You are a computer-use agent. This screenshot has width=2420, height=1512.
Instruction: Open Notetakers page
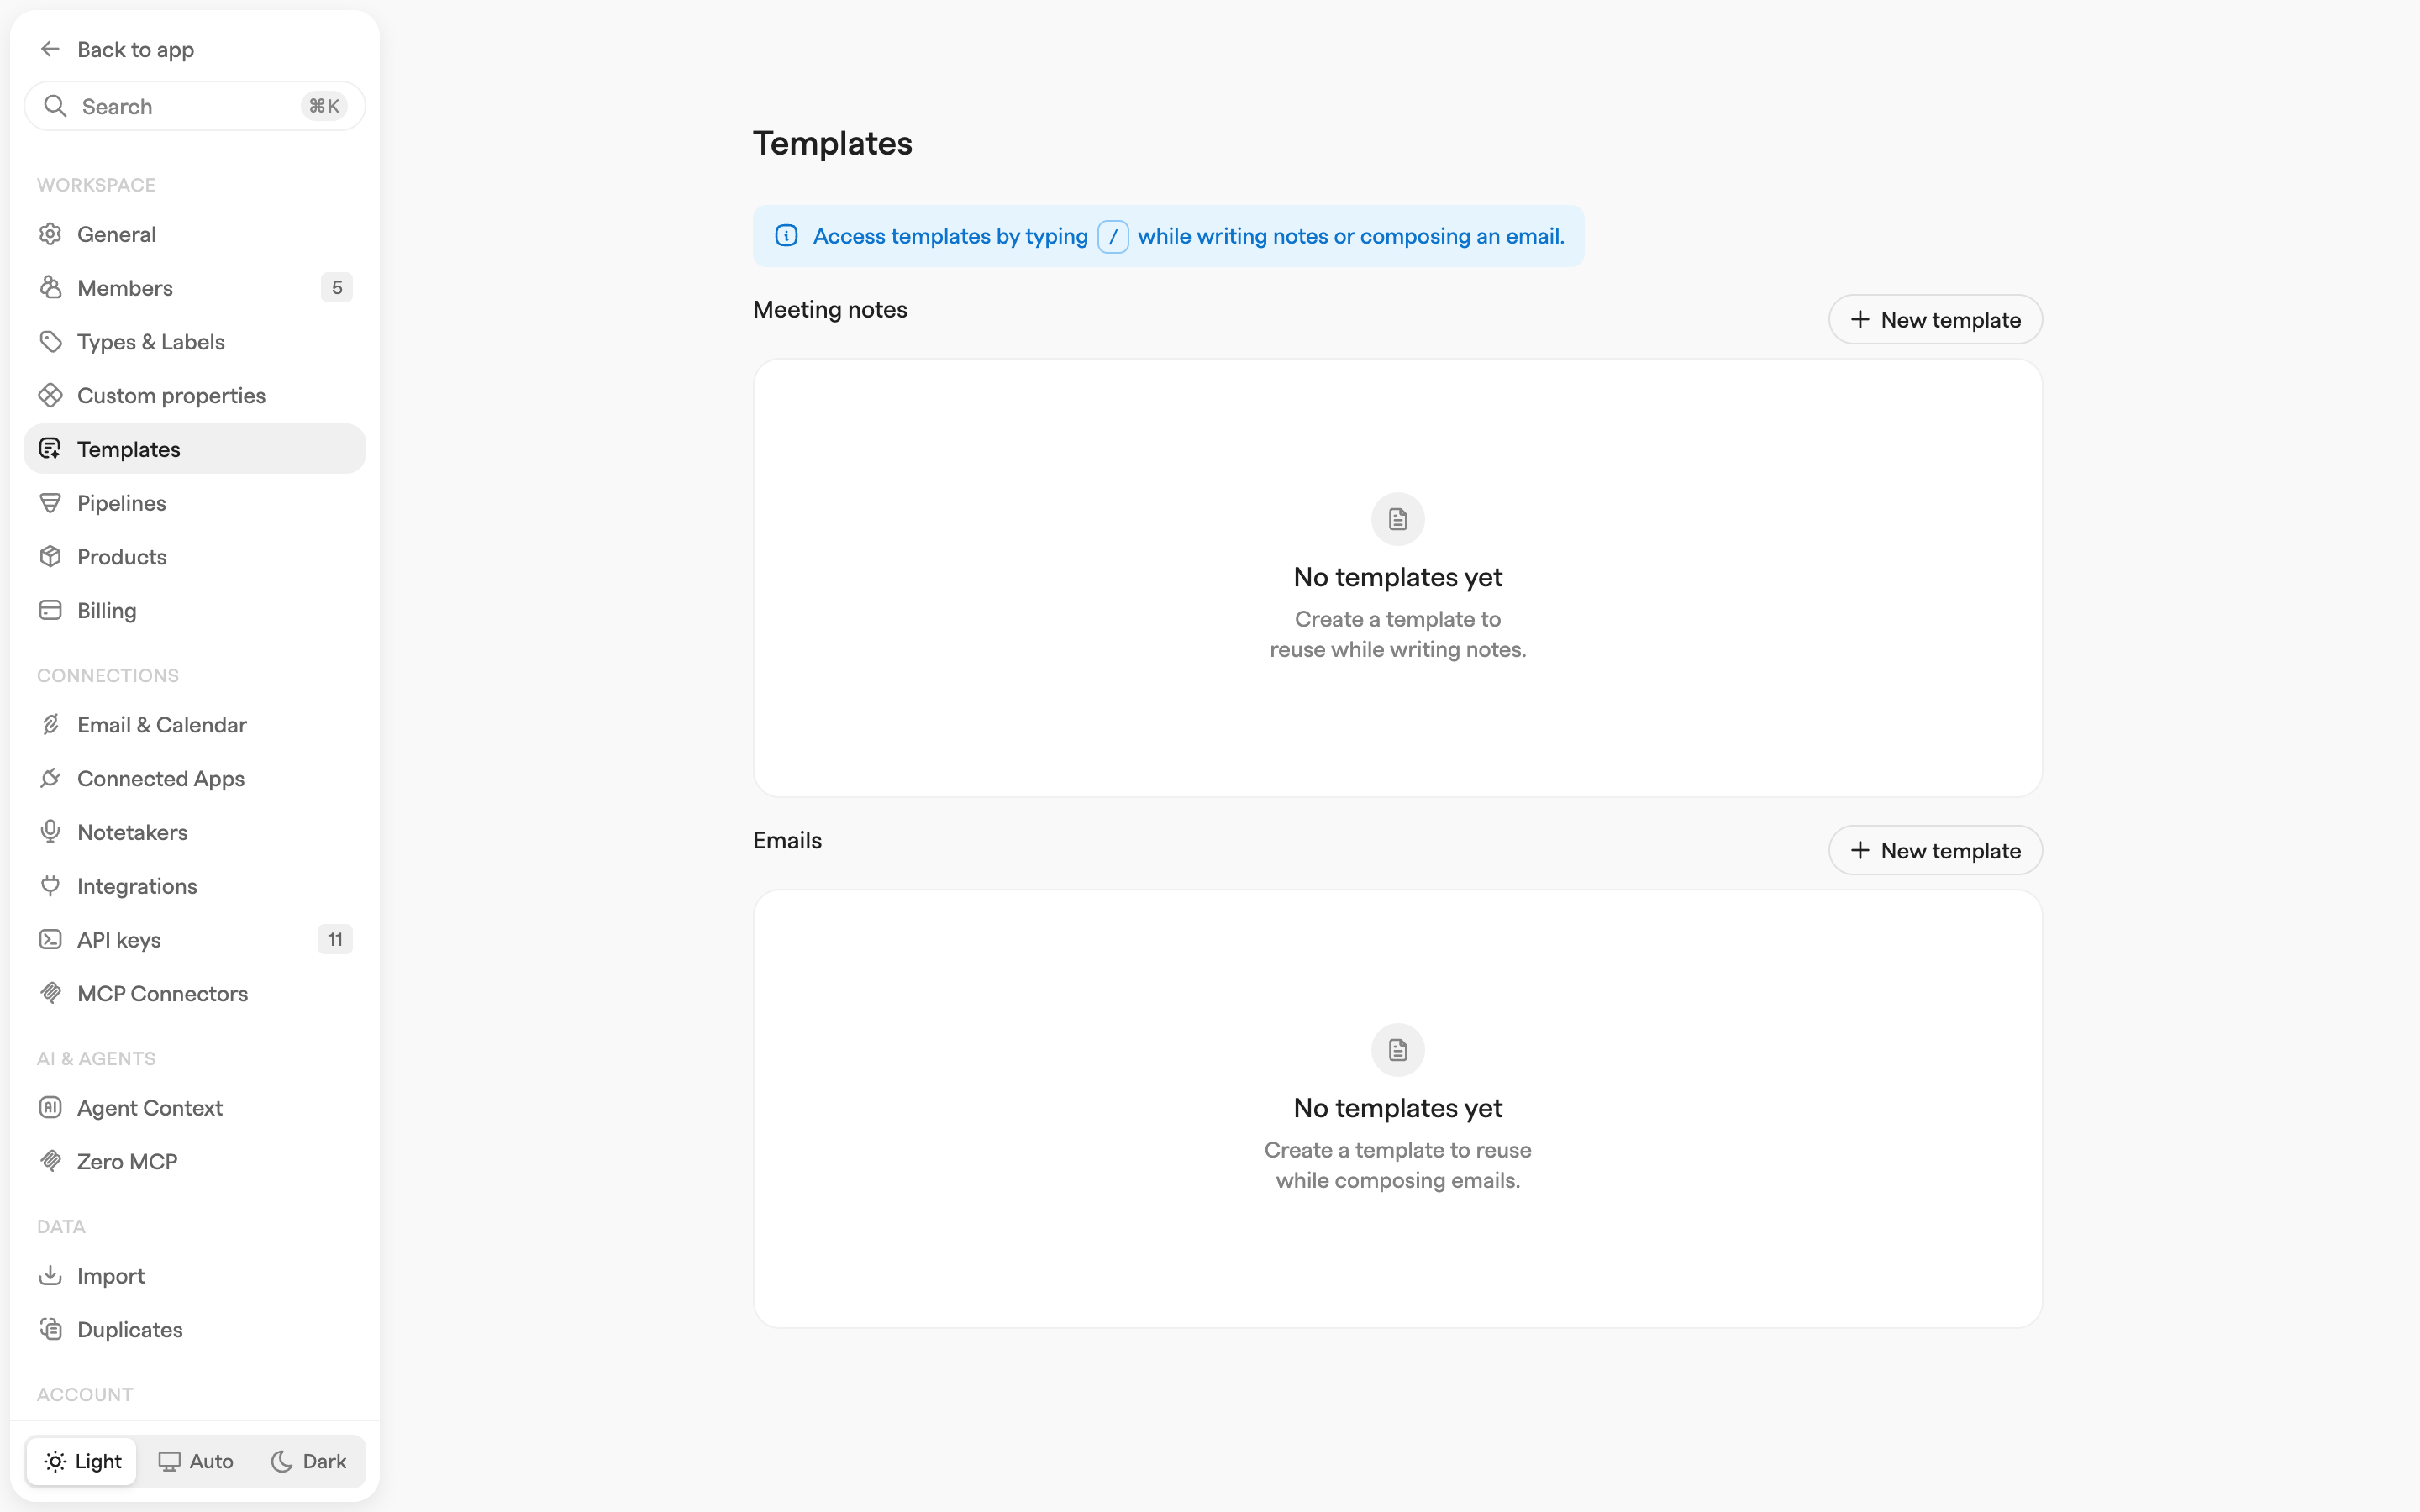click(x=195, y=832)
